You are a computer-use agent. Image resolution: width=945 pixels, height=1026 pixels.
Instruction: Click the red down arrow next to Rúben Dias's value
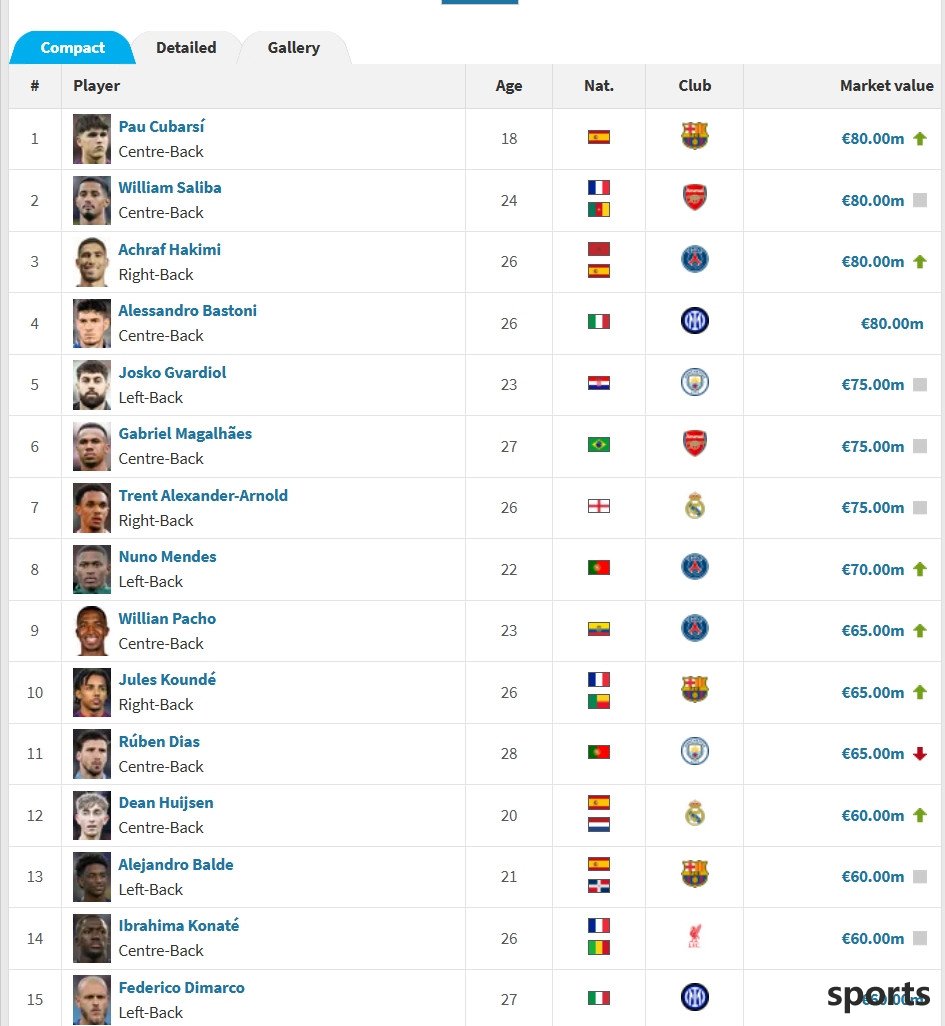[919, 754]
